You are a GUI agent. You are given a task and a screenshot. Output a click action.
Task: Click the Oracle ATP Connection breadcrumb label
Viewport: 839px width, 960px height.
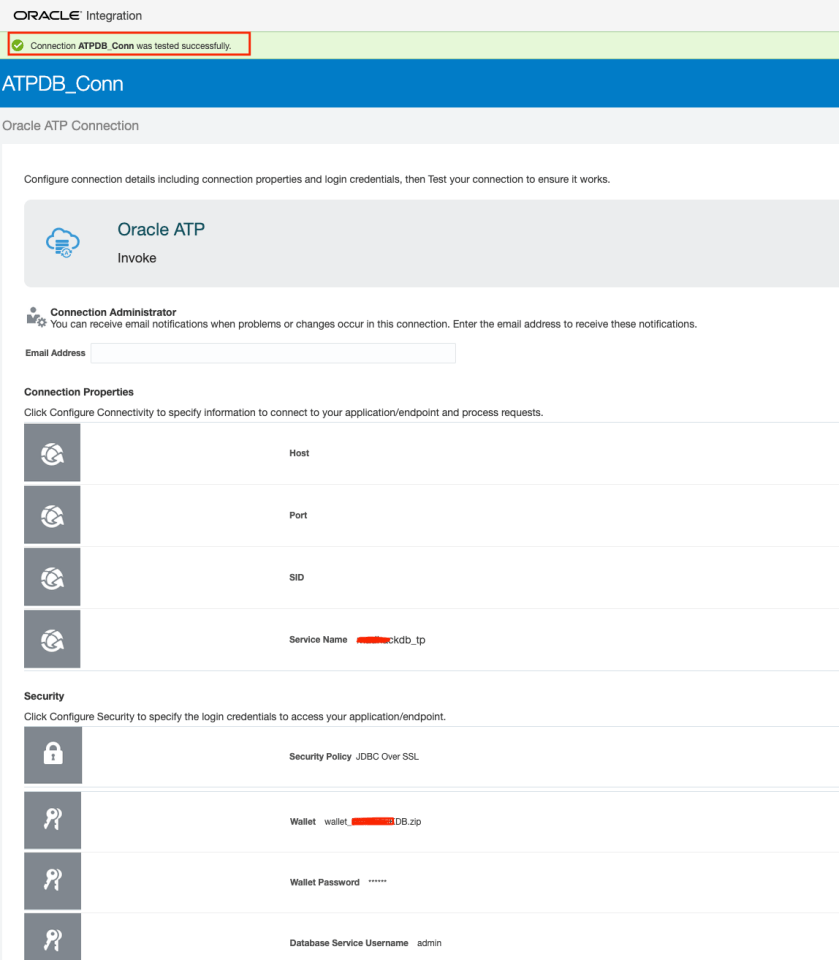(70, 124)
